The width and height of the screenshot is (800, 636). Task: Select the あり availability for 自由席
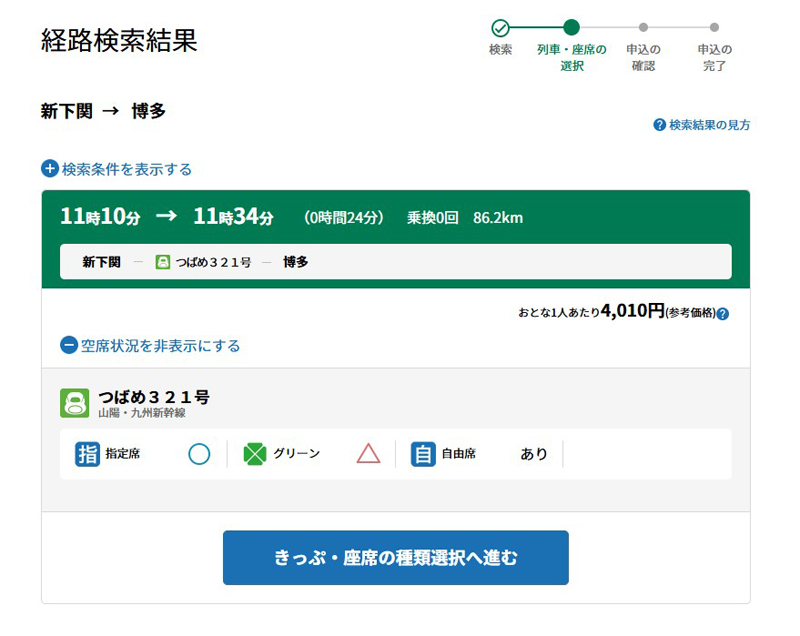[x=534, y=454]
